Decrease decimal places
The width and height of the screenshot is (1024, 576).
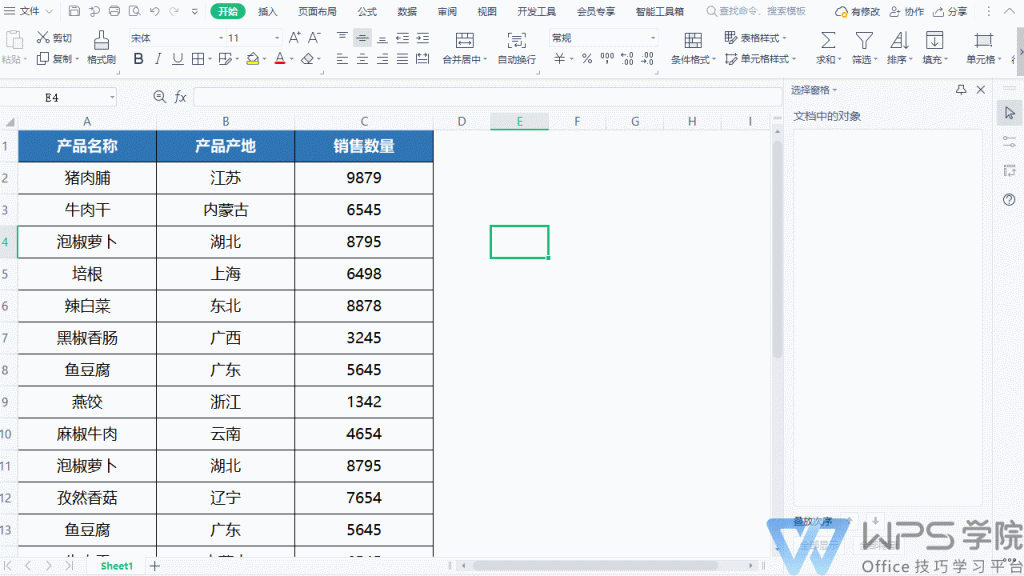[648, 59]
